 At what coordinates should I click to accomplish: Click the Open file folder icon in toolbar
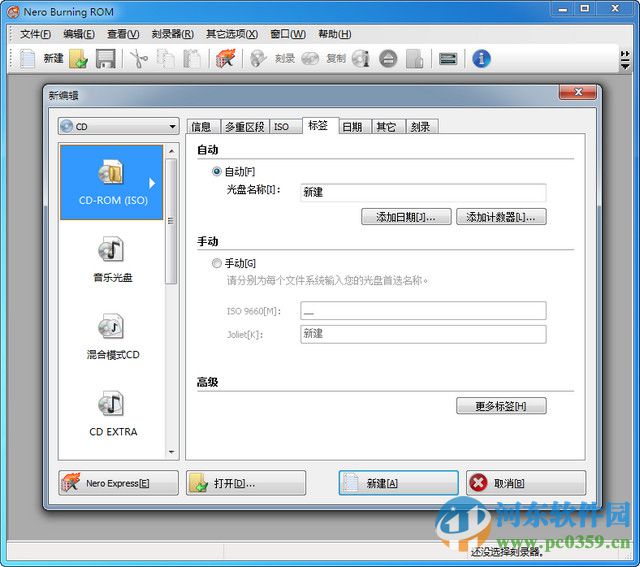pyautogui.click(x=78, y=59)
